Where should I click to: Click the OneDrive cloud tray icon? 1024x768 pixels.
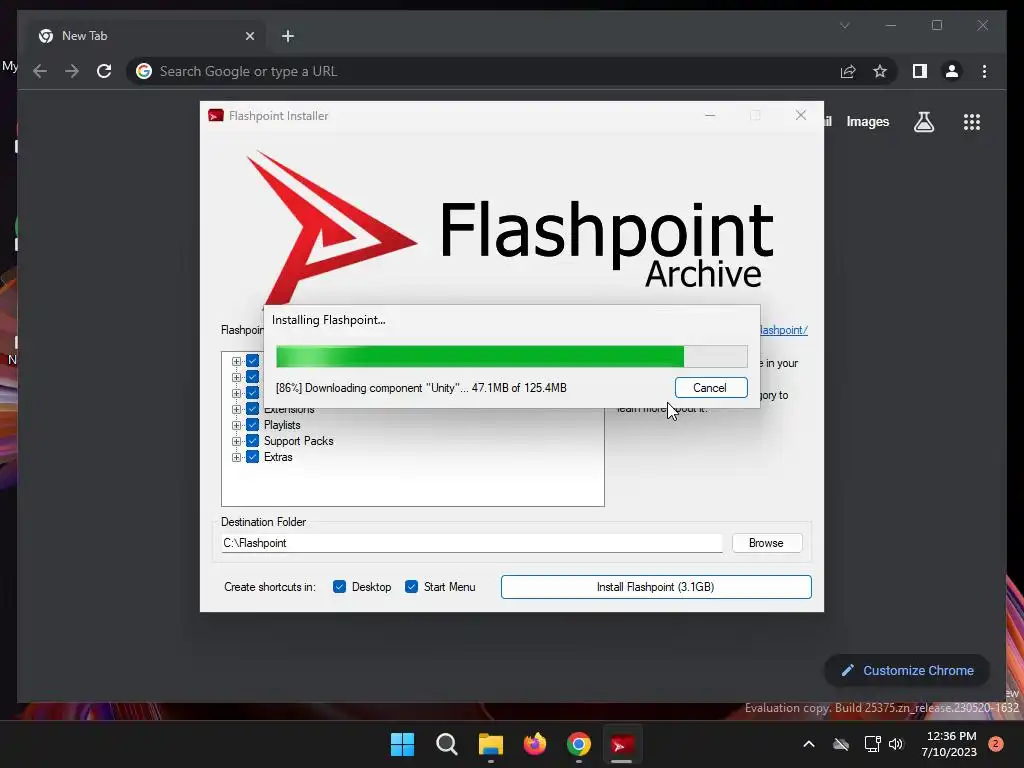(x=841, y=744)
